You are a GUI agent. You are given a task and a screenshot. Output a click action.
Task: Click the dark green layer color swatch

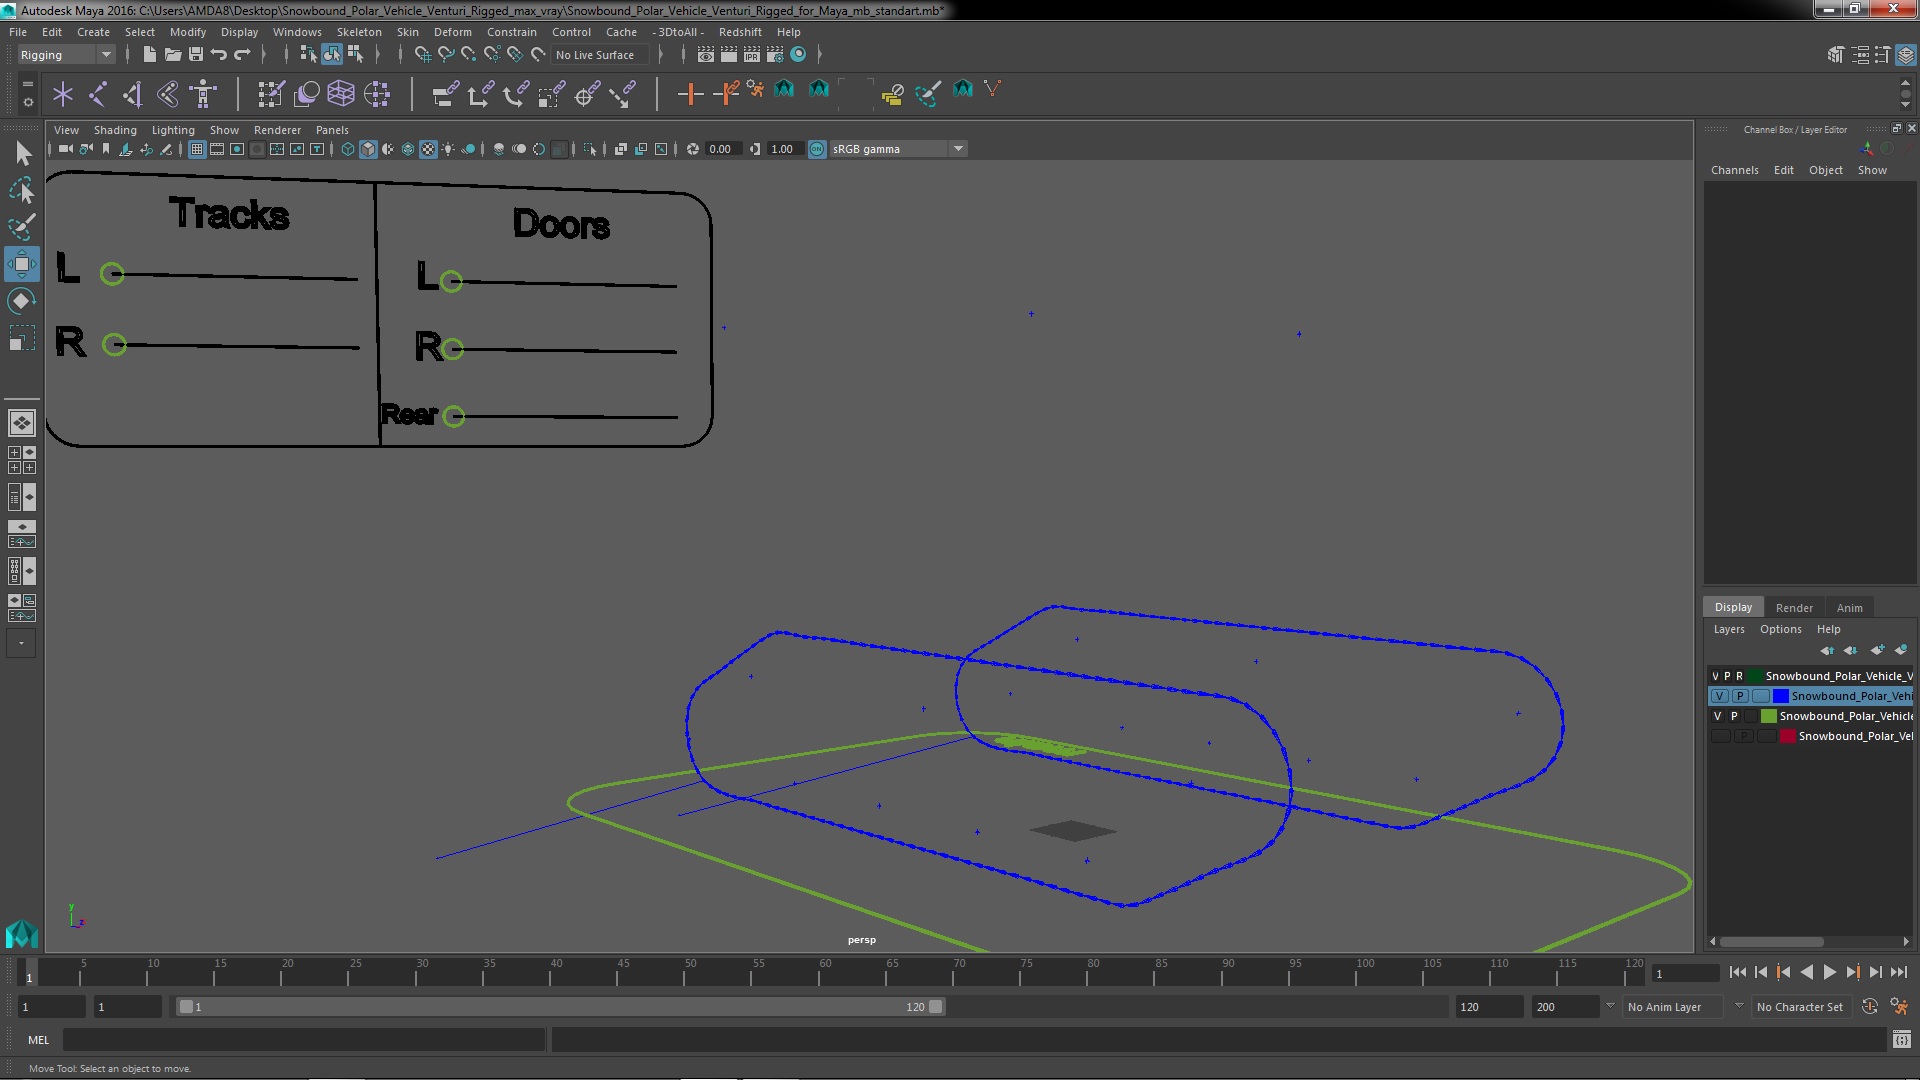tap(1755, 676)
